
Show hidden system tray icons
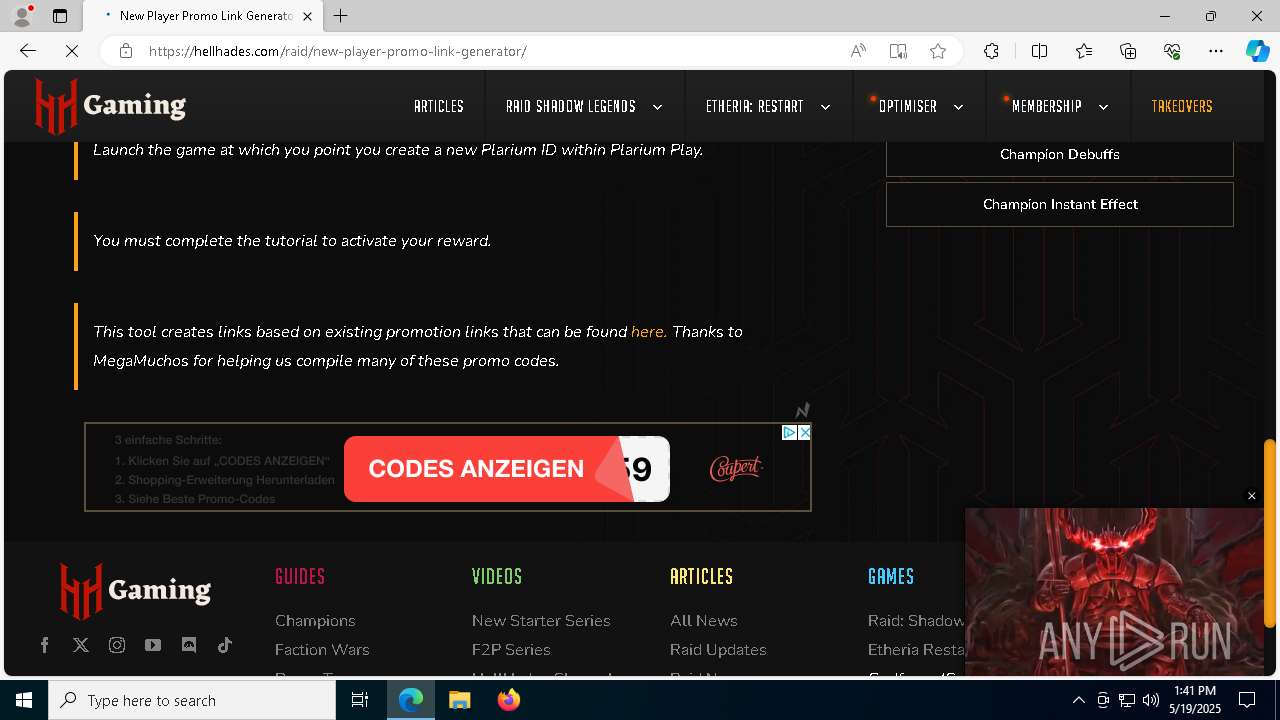pos(1078,700)
